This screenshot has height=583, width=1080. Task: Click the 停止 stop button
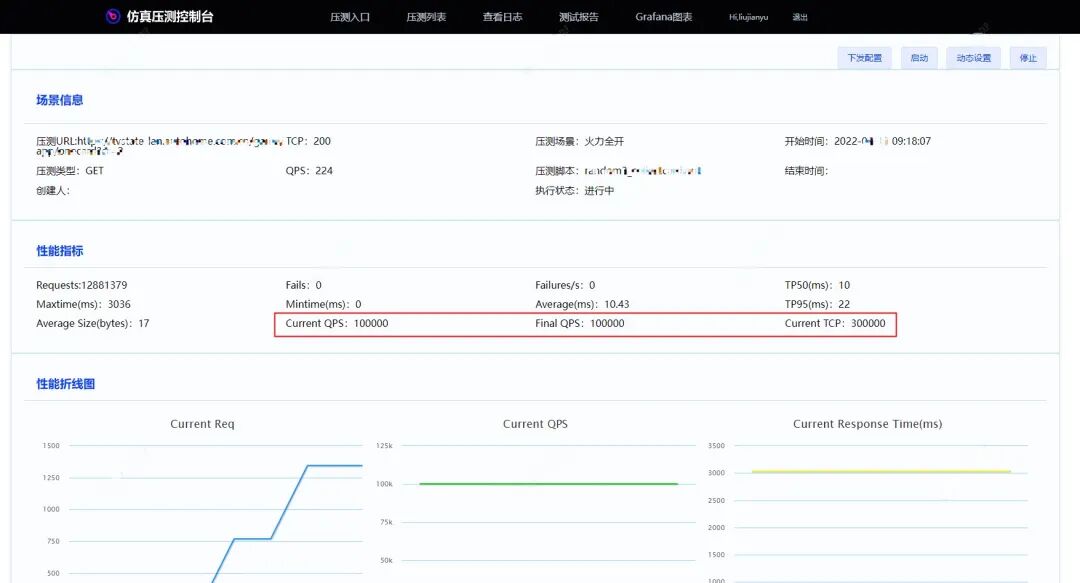[1028, 58]
